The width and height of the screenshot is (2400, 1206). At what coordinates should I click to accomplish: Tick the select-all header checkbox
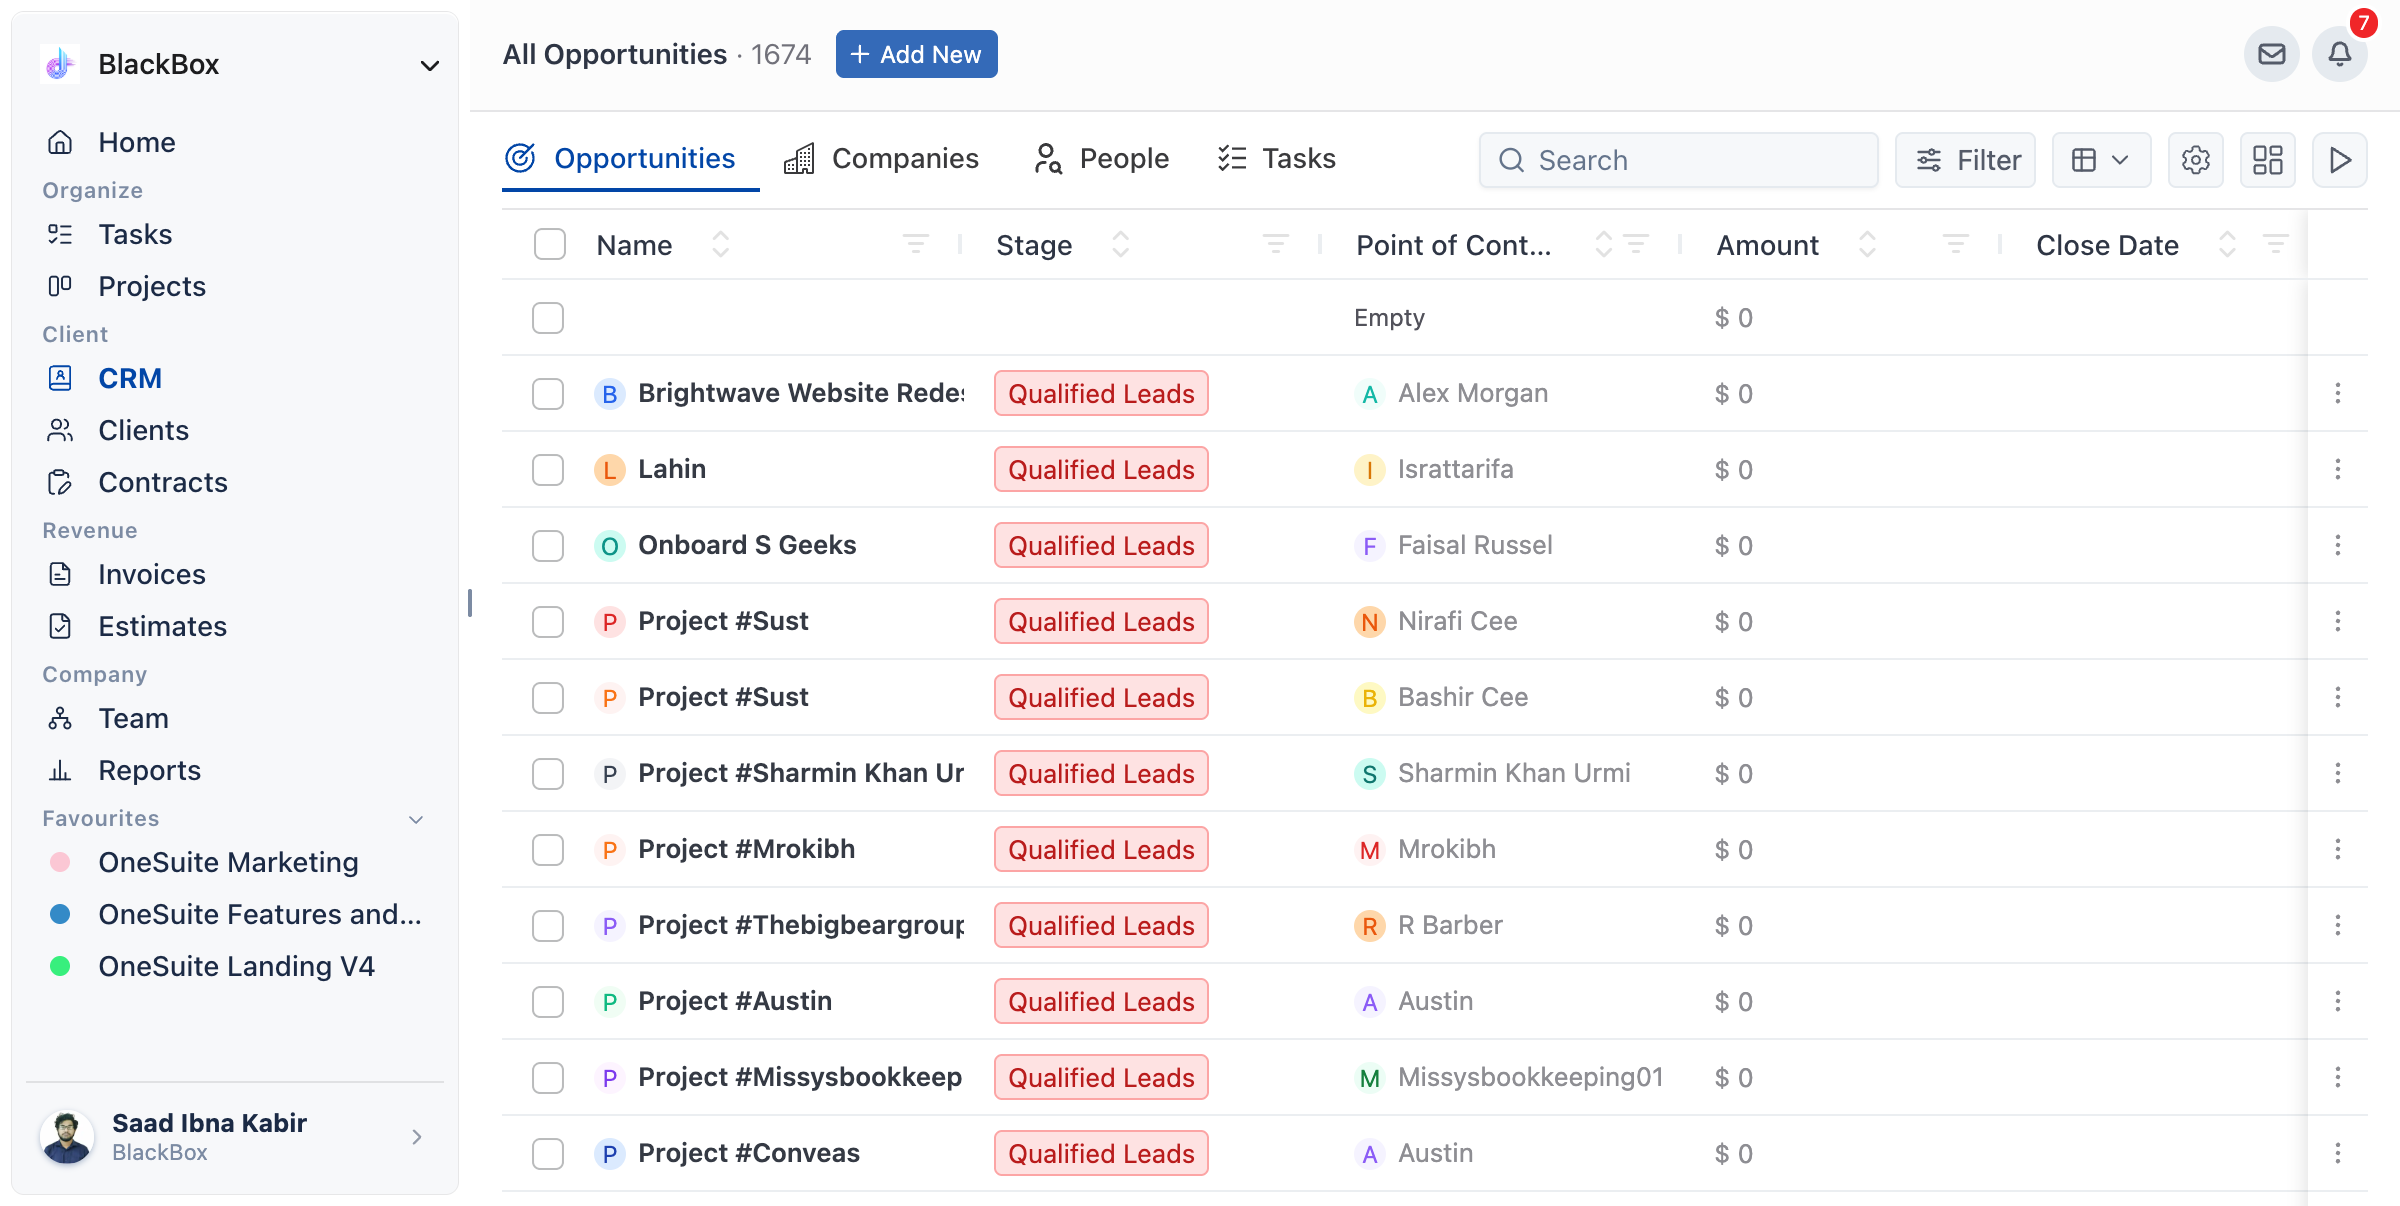click(549, 245)
